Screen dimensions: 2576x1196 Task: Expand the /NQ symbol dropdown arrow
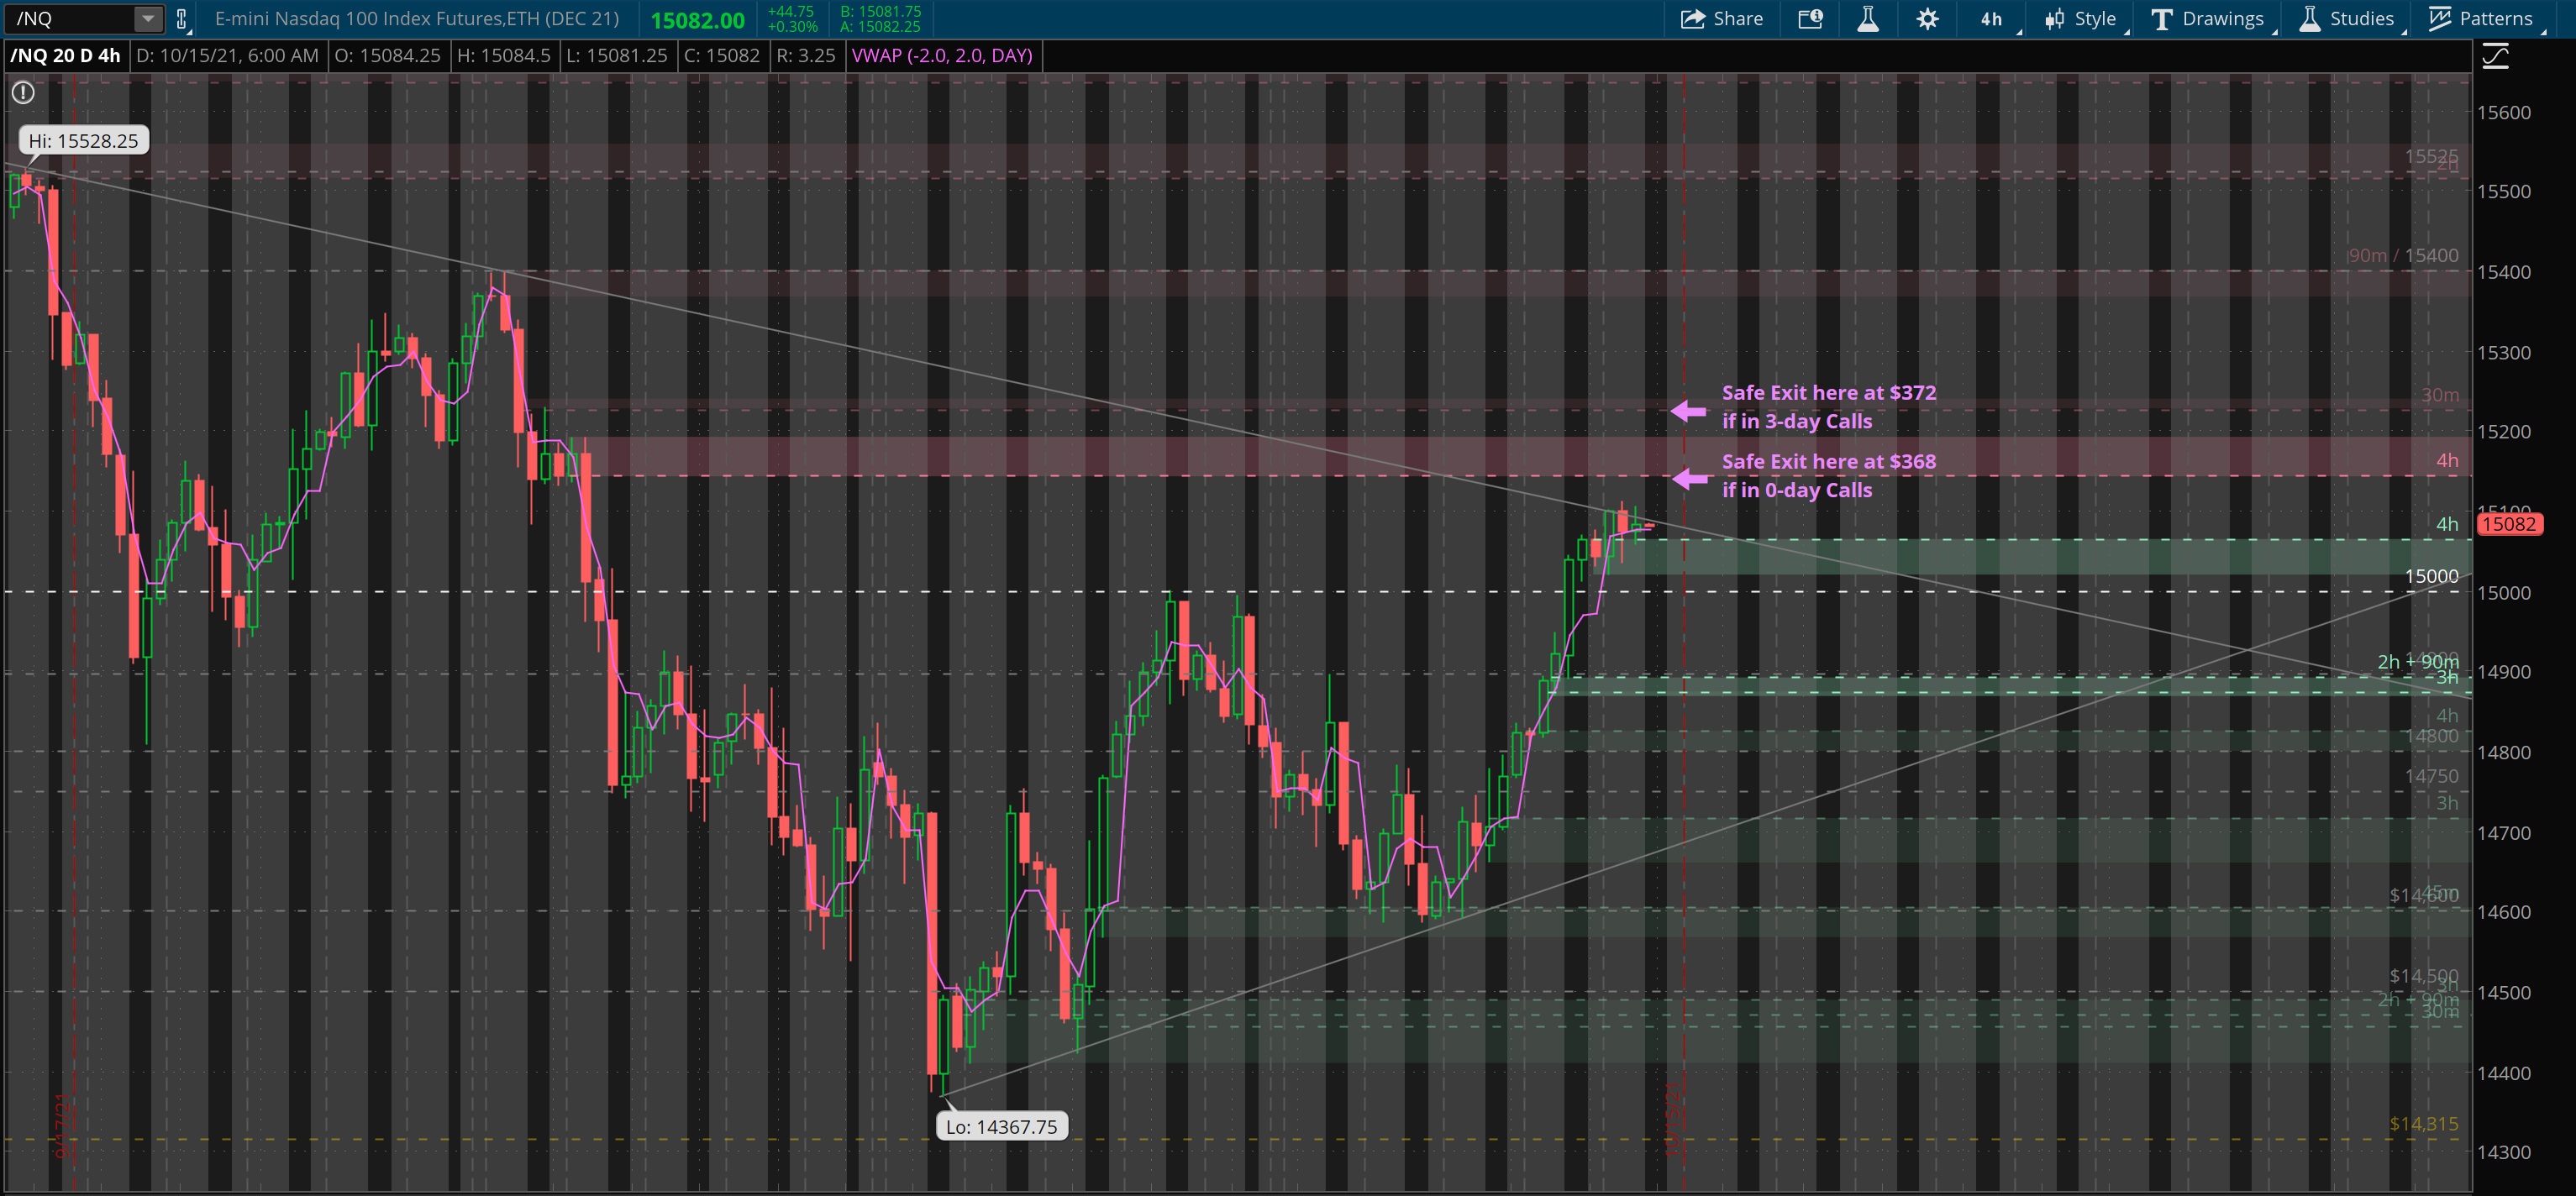(147, 19)
